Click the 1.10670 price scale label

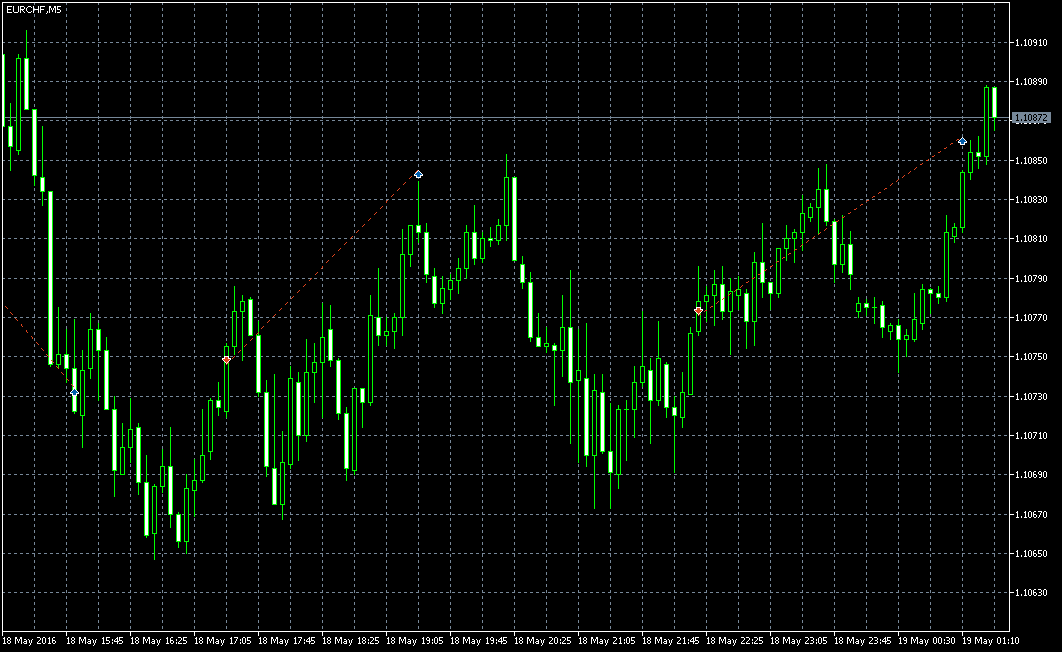tap(1031, 515)
